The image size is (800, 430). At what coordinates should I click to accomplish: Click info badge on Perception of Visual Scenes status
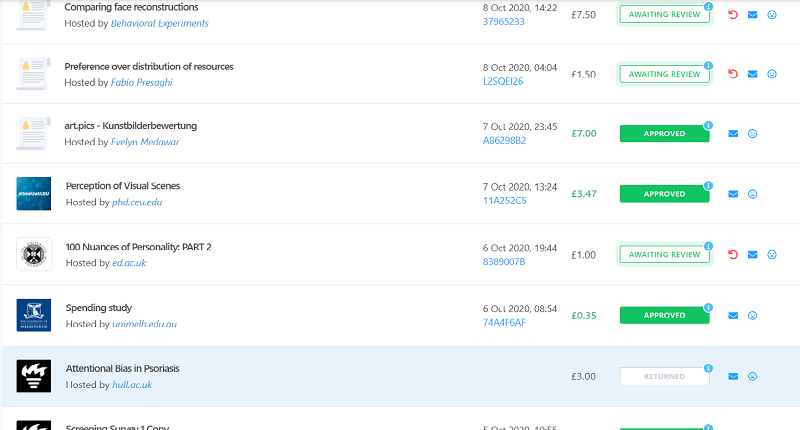pos(708,186)
